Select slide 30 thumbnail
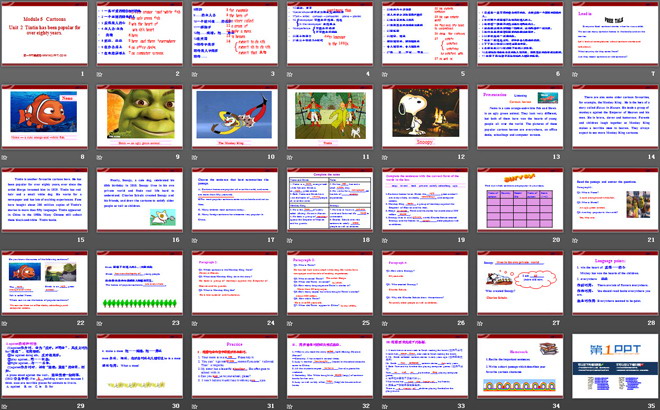The height and width of the screenshot is (410, 660). pyautogui.click(x=140, y=366)
